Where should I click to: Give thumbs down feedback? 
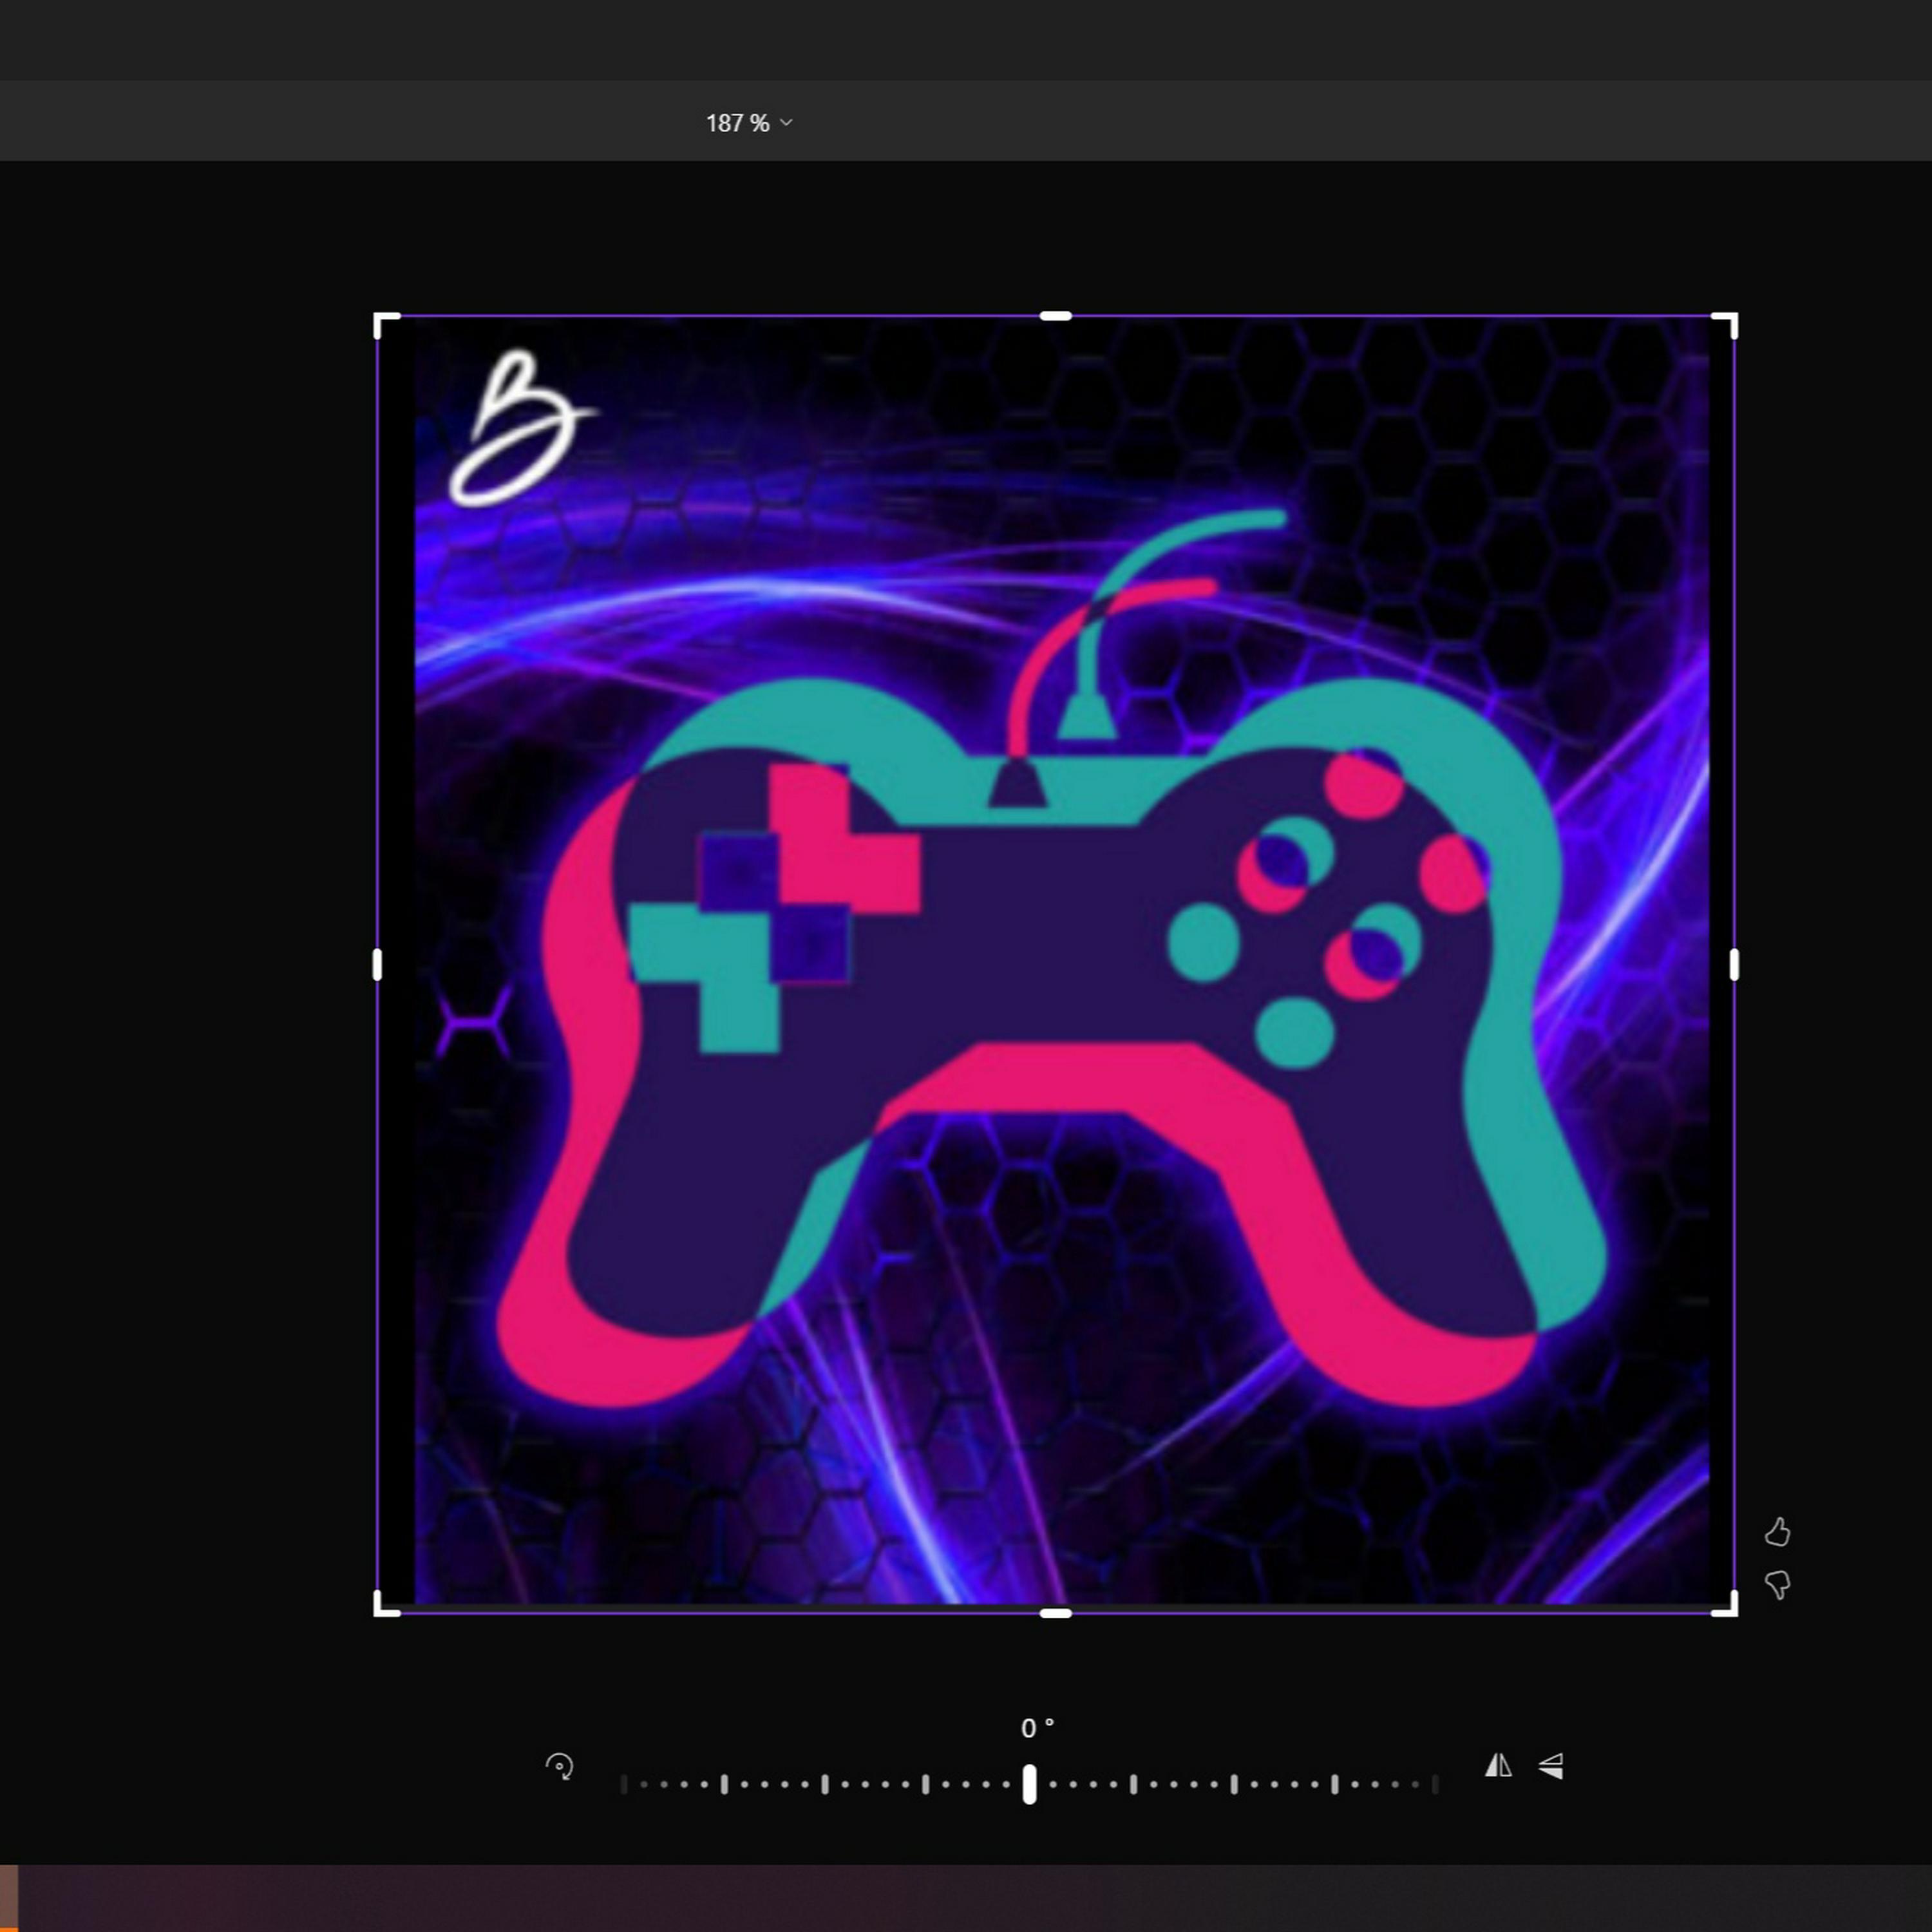point(1777,1584)
